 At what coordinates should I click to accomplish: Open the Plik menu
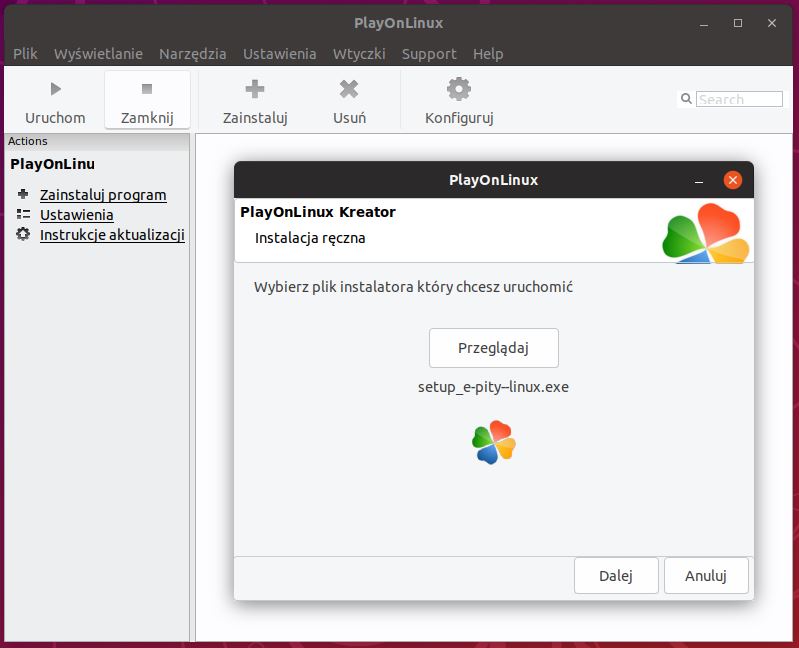pos(25,54)
